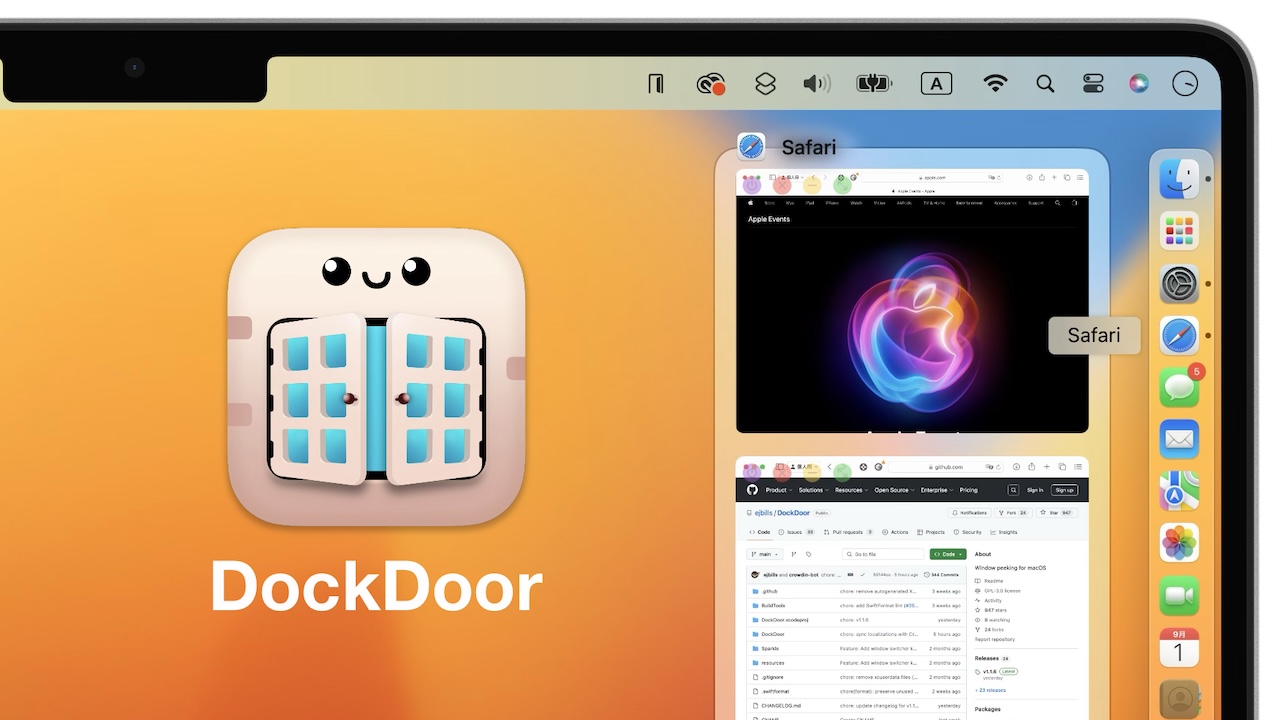Click the Fork button on DockDoor repo

1012,512
